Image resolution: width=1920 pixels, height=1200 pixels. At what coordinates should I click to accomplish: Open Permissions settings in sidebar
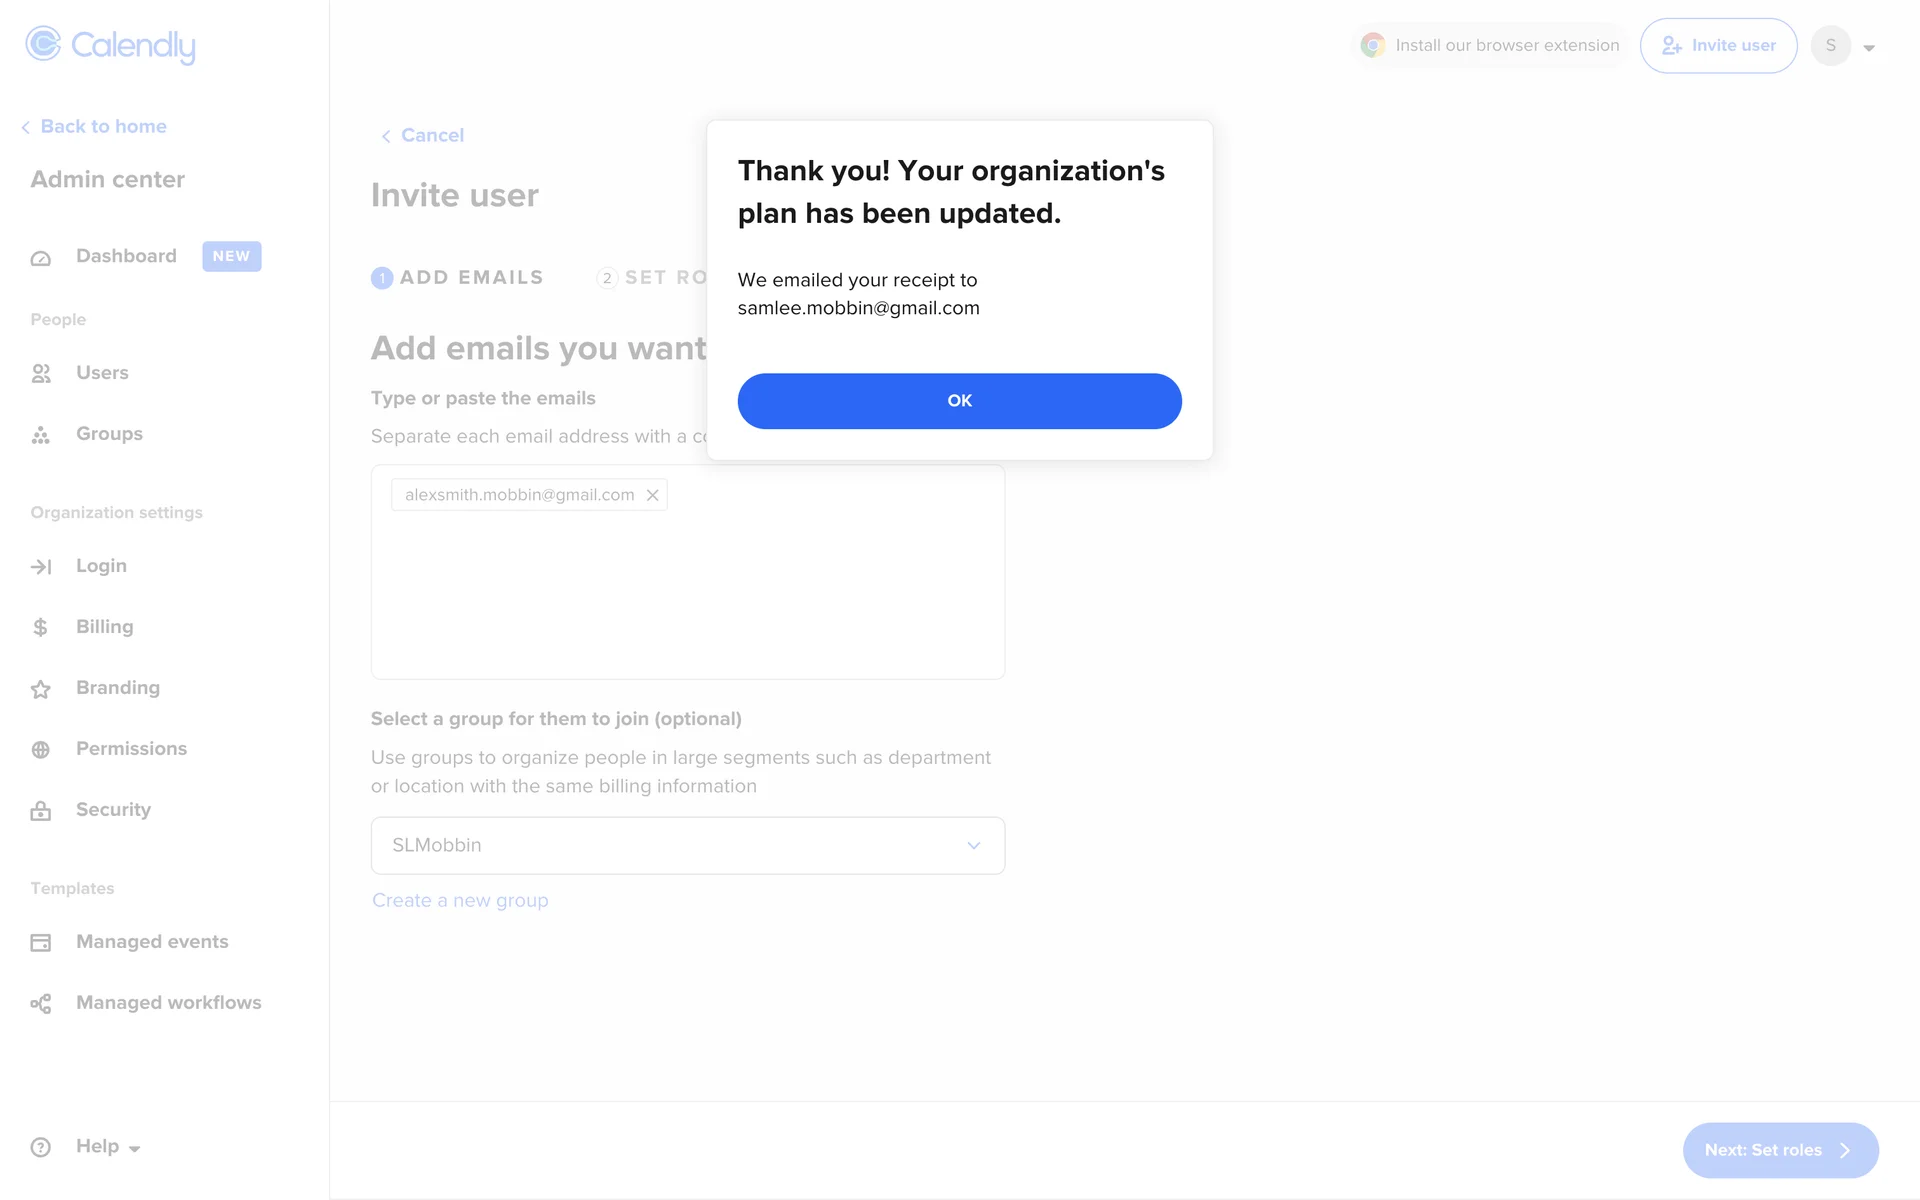(131, 749)
